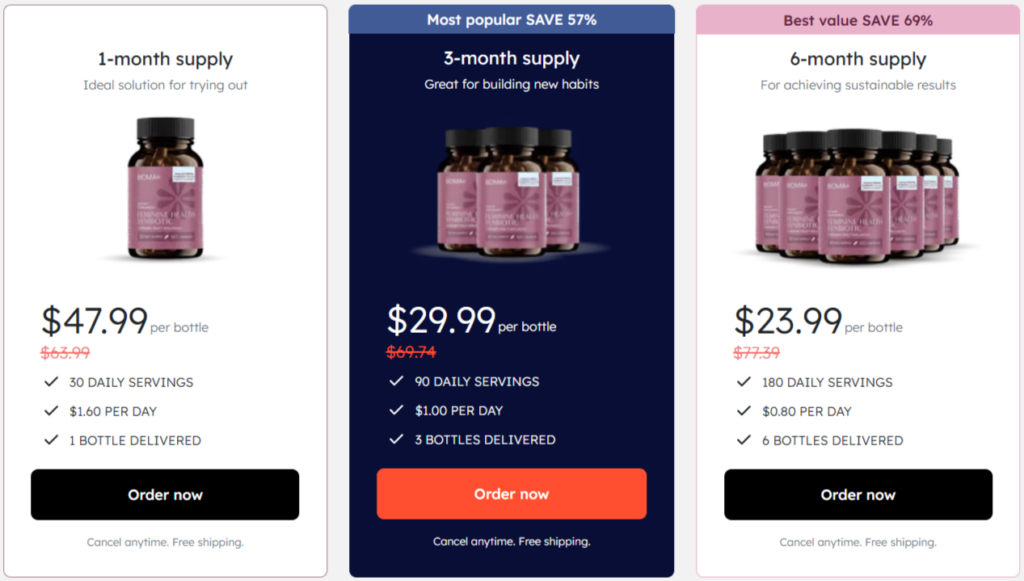
Task: Click the checkmark beside $0.80 PER DAY
Action: (x=744, y=410)
